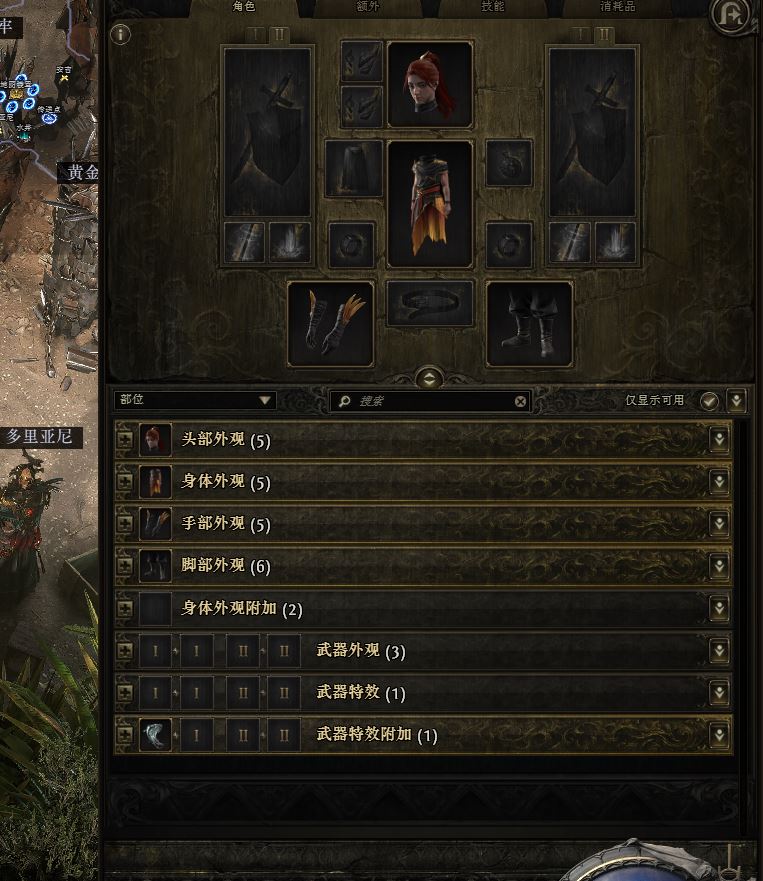Clear the search field with X button
The height and width of the screenshot is (881, 763).
520,401
